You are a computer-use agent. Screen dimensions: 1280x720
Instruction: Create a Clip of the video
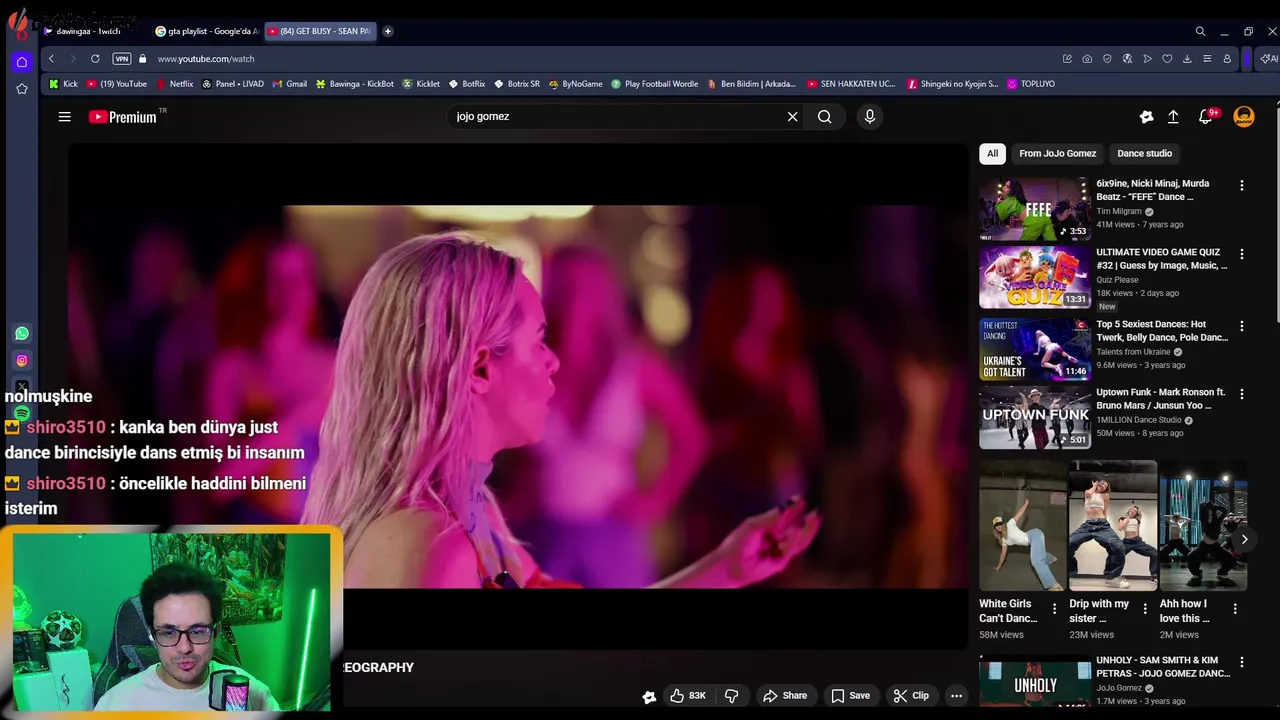pyautogui.click(x=911, y=696)
